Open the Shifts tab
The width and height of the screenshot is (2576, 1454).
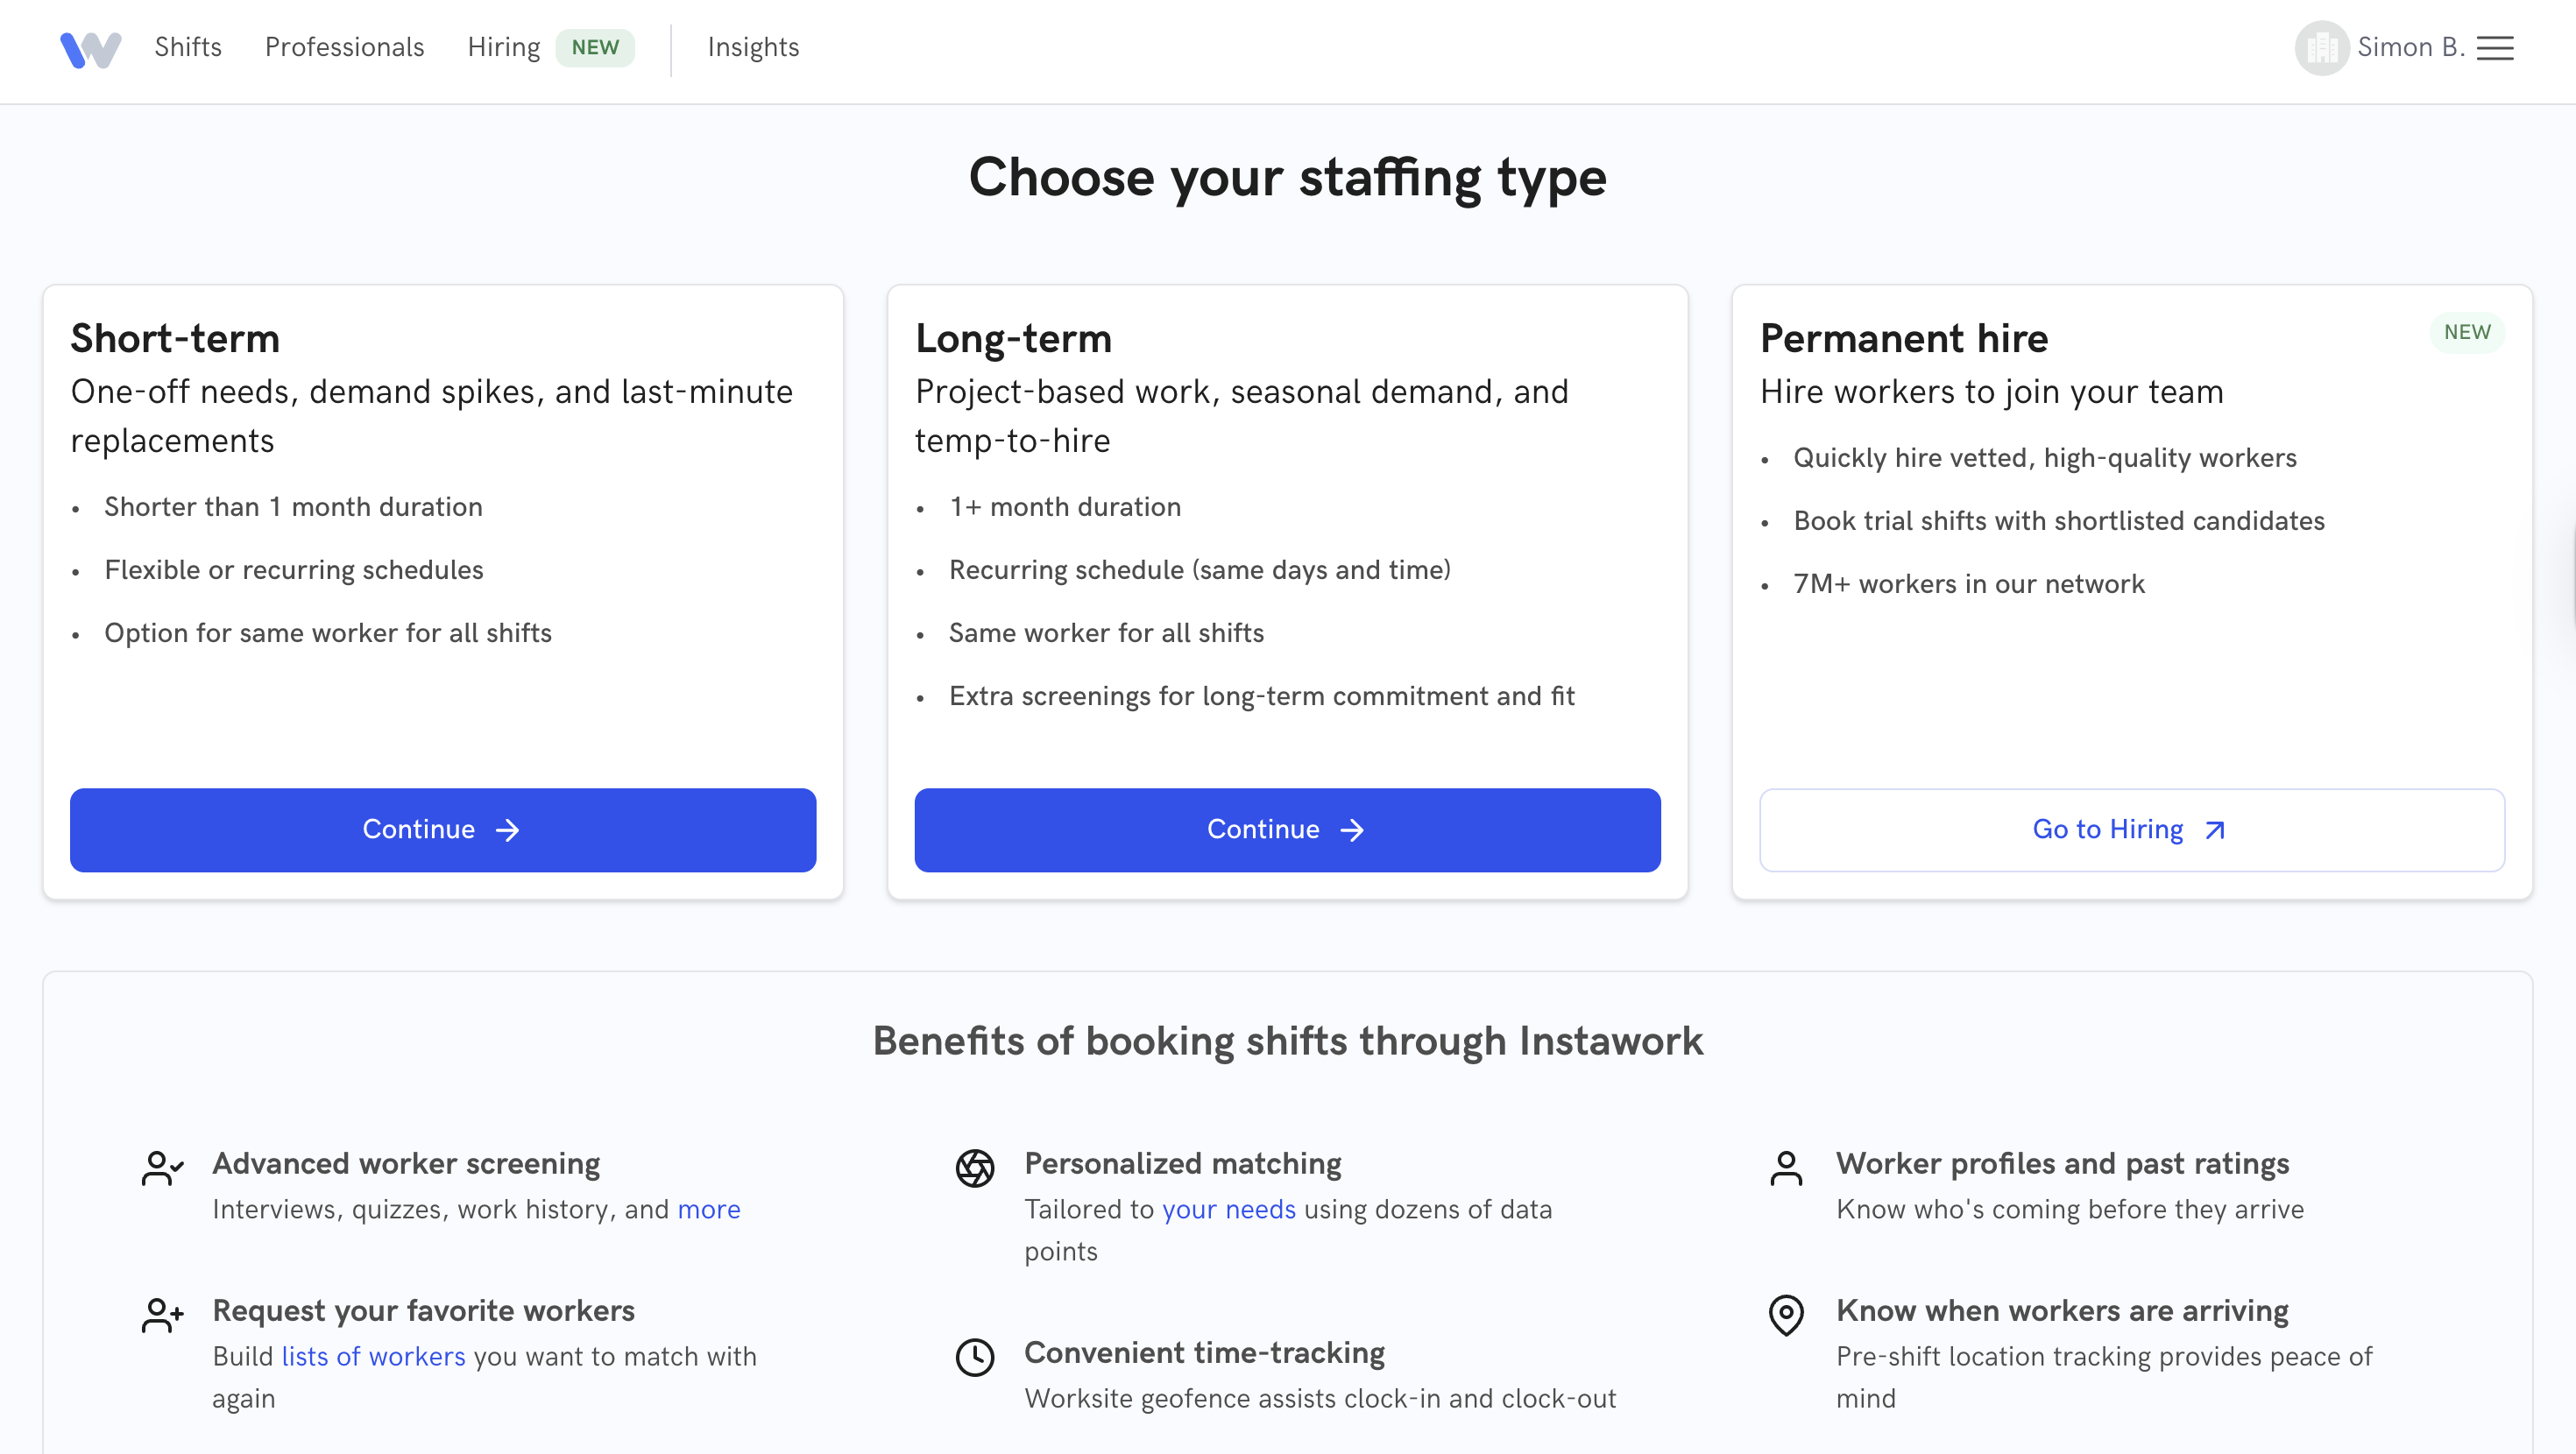(188, 47)
